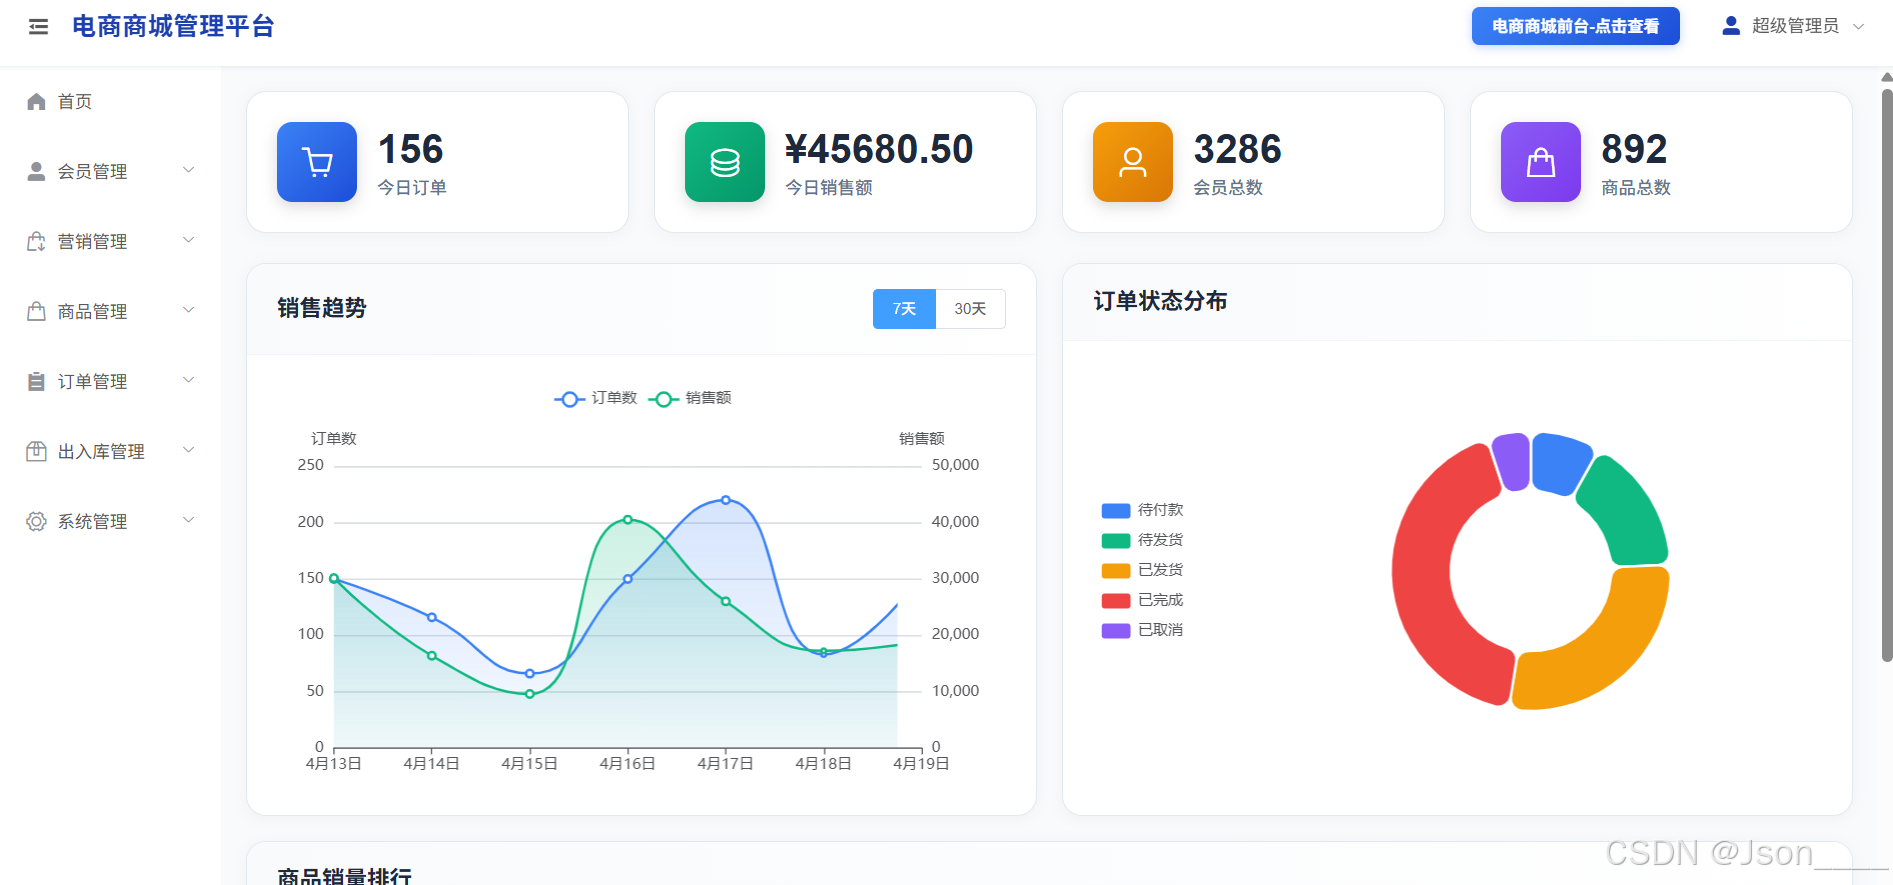Toggle 已完成 legend entry
The width and height of the screenshot is (1893, 885).
pos(1142,600)
